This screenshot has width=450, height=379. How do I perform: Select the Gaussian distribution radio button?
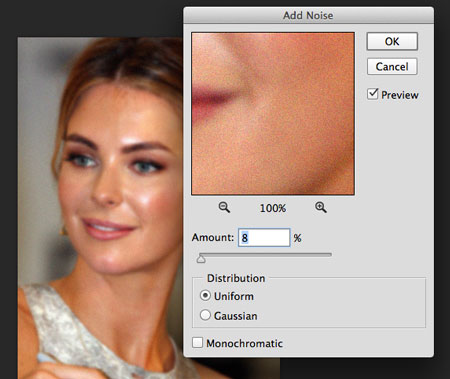pyautogui.click(x=205, y=315)
